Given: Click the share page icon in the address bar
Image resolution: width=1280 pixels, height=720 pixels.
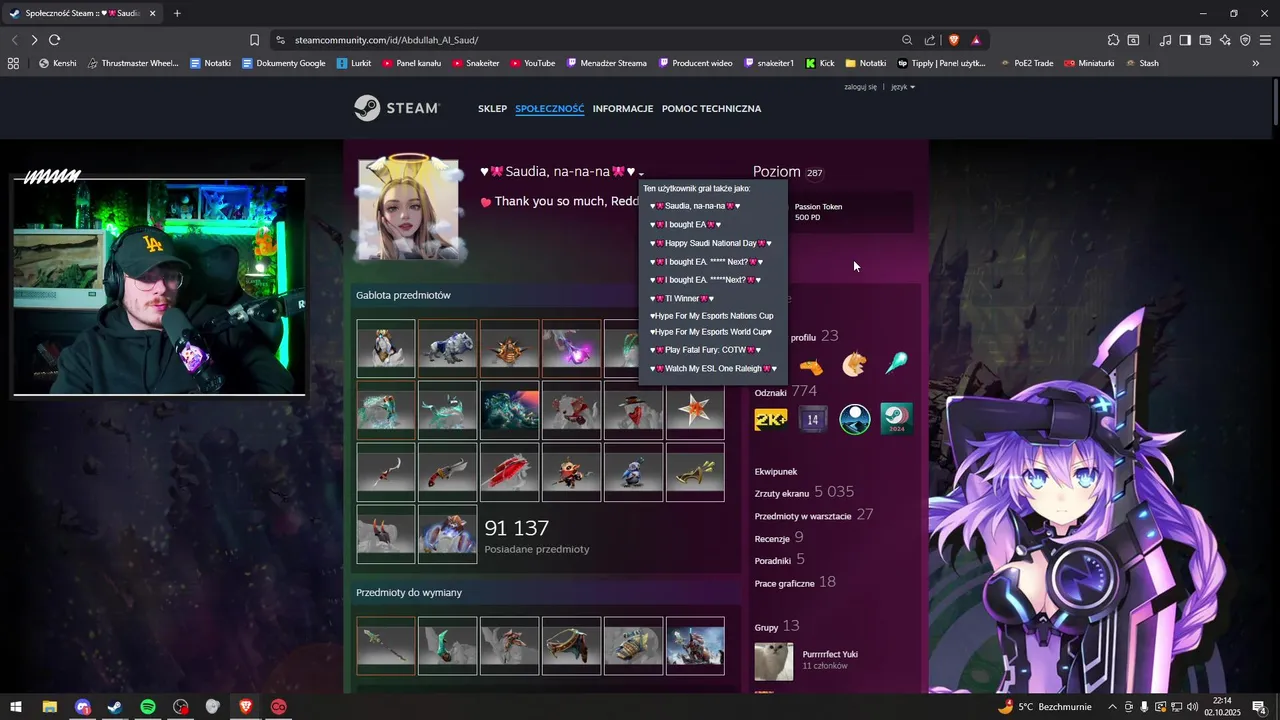Looking at the screenshot, I should click(930, 40).
